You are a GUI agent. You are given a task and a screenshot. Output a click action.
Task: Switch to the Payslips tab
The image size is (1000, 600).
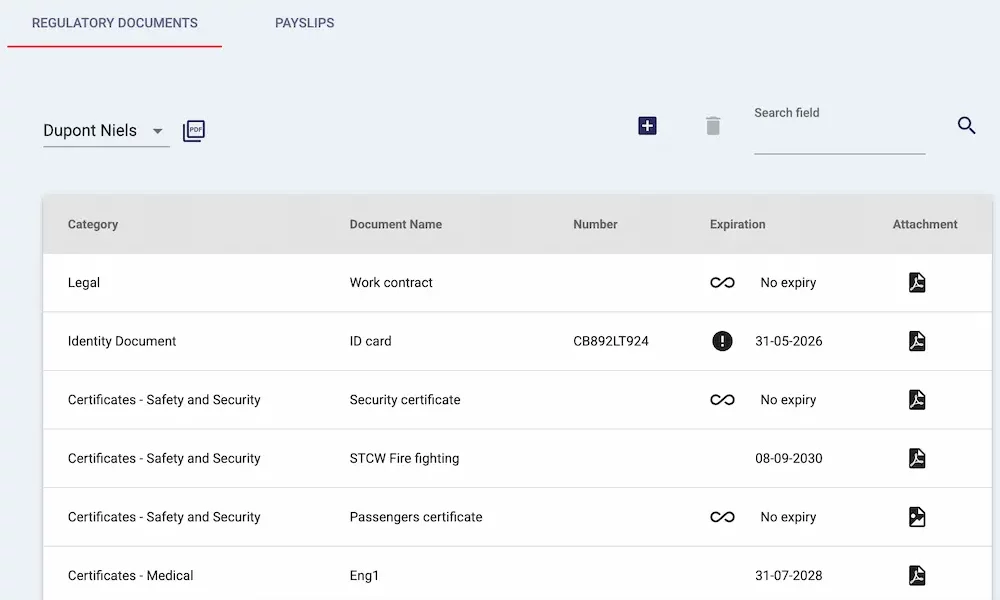tap(304, 23)
